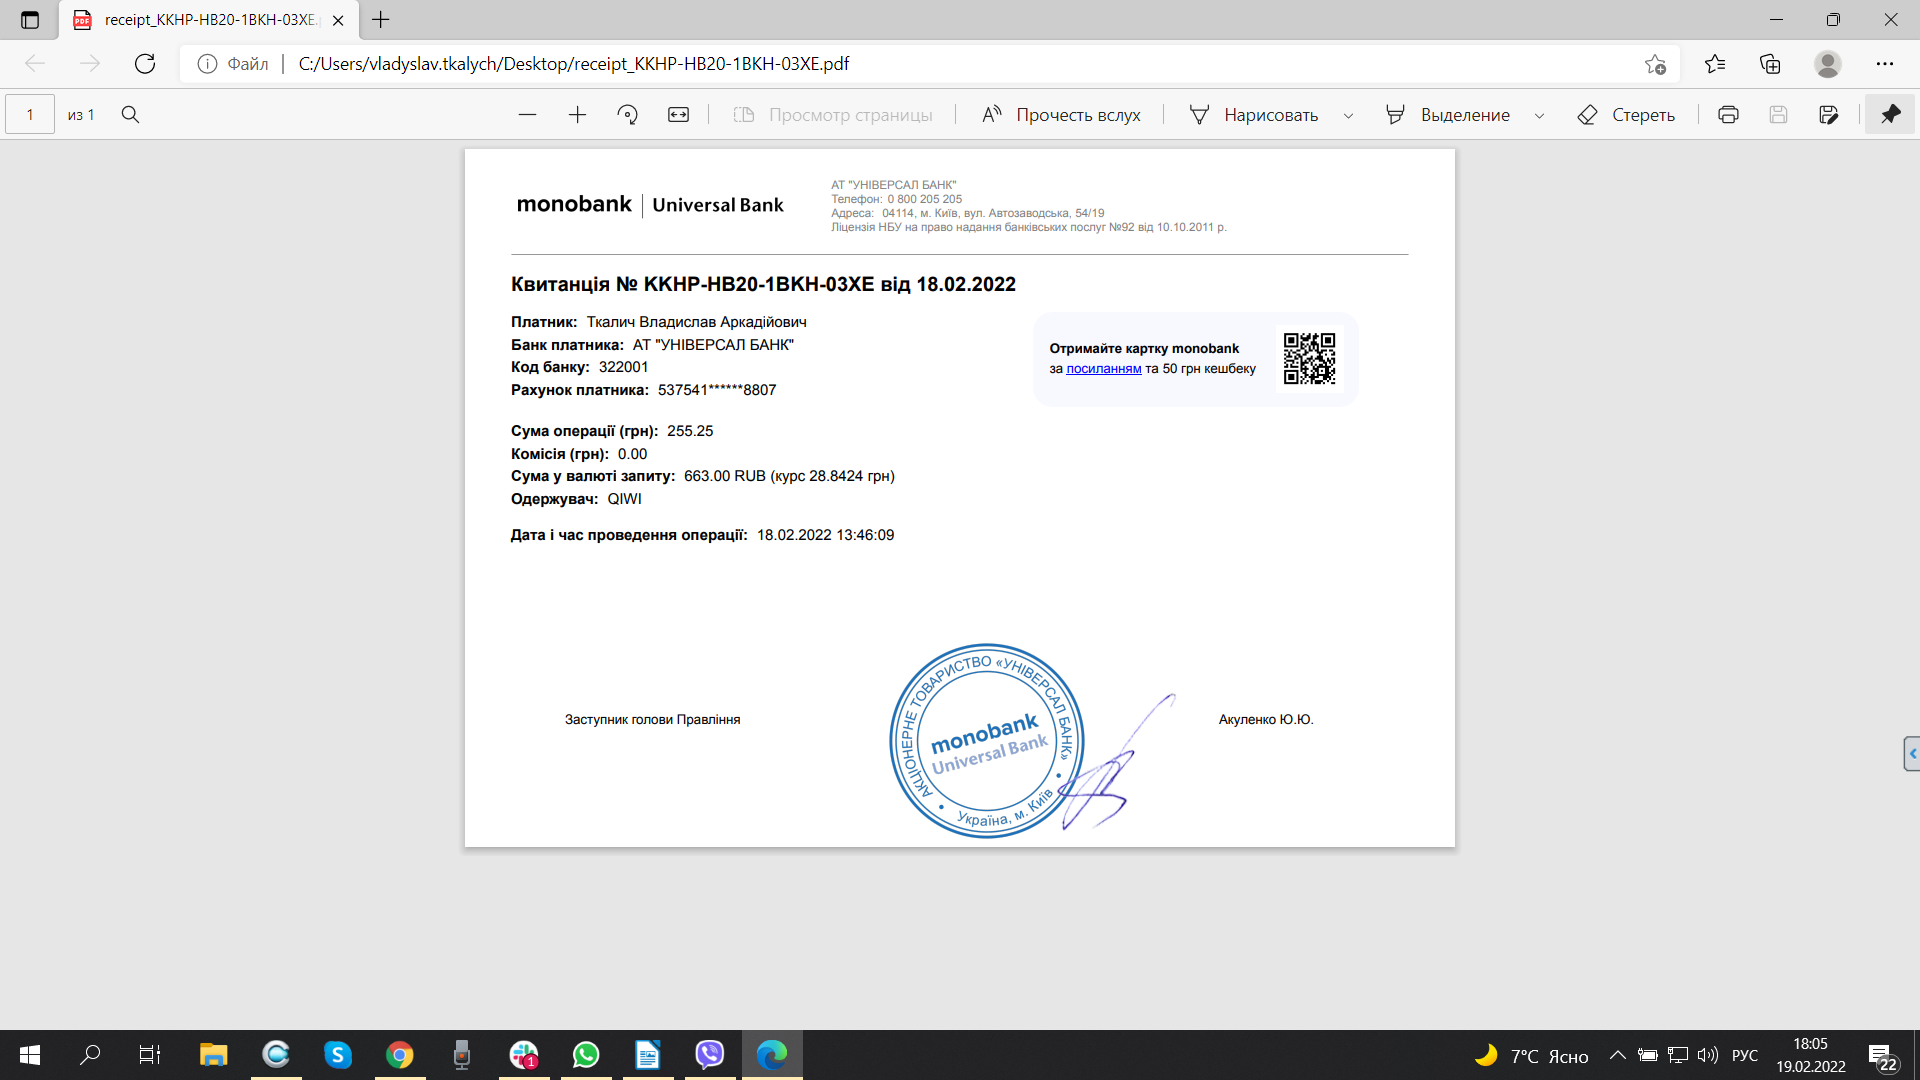1920x1080 pixels.
Task: Start Прочесть вслух read aloud
Action: pyautogui.click(x=1060, y=115)
